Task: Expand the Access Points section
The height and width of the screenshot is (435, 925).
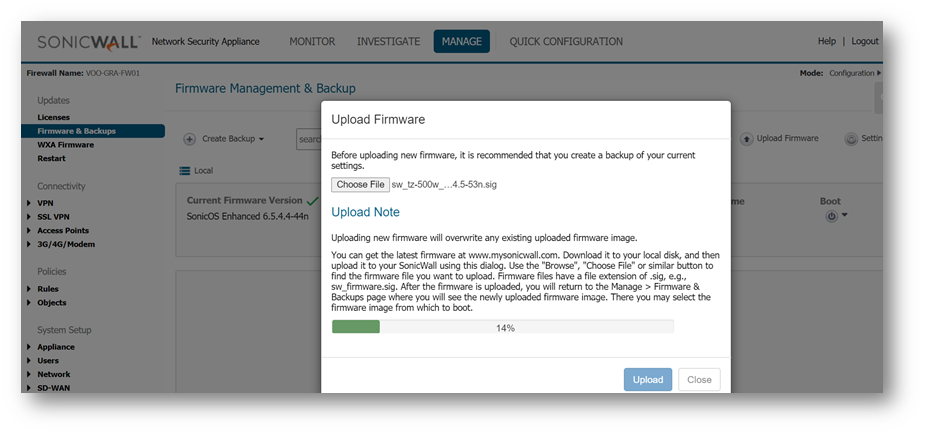Action: 28,231
